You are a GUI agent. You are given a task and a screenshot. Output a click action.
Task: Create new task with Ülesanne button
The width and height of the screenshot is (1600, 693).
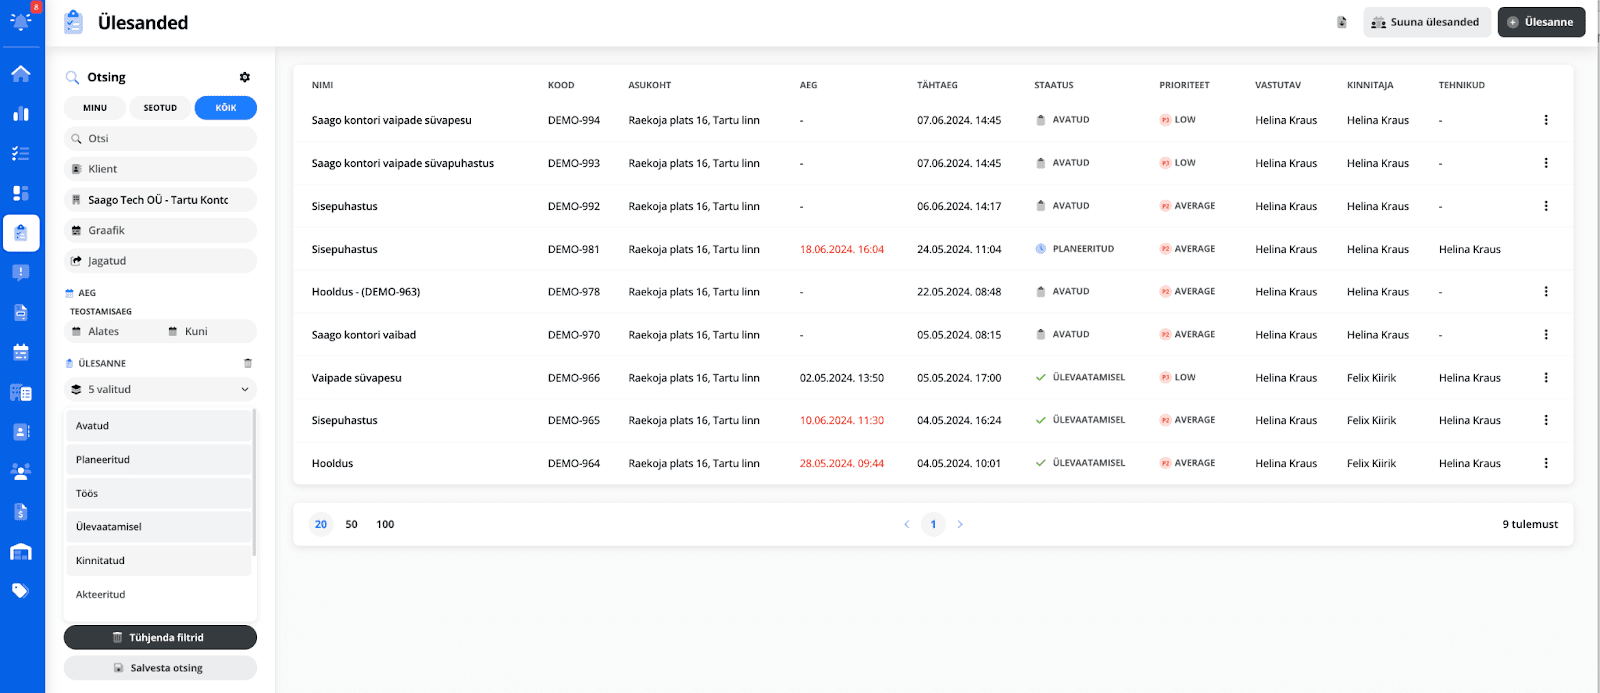(x=1541, y=22)
